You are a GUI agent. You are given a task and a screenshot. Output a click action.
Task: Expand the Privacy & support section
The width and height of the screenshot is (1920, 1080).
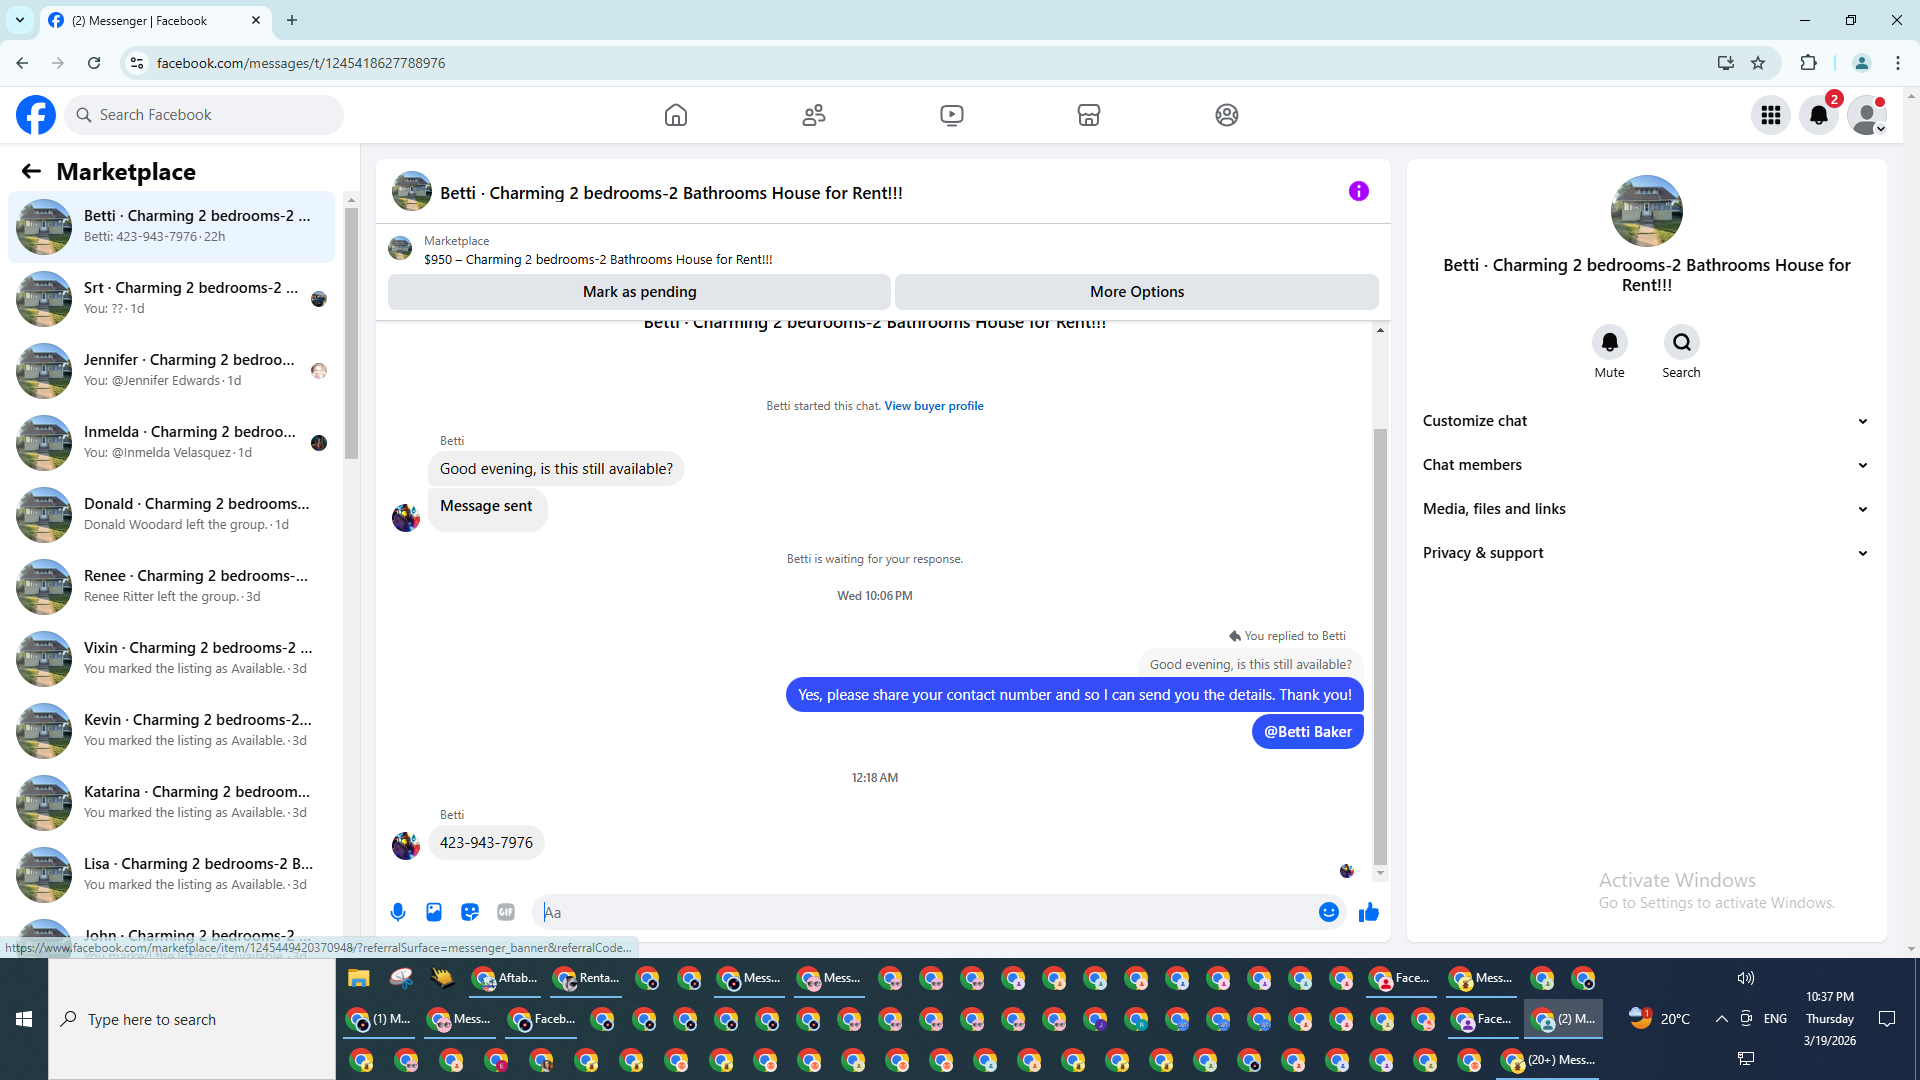1646,553
